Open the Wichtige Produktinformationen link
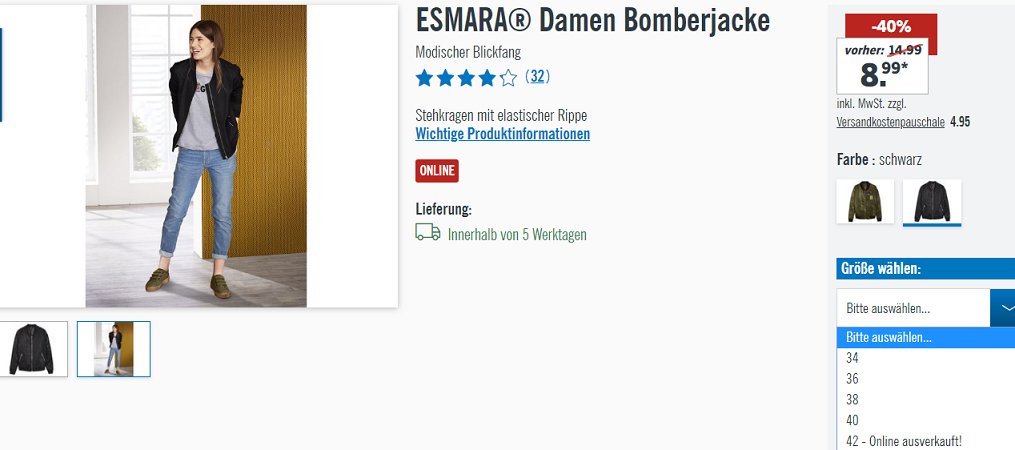1015x450 pixels. click(x=502, y=134)
